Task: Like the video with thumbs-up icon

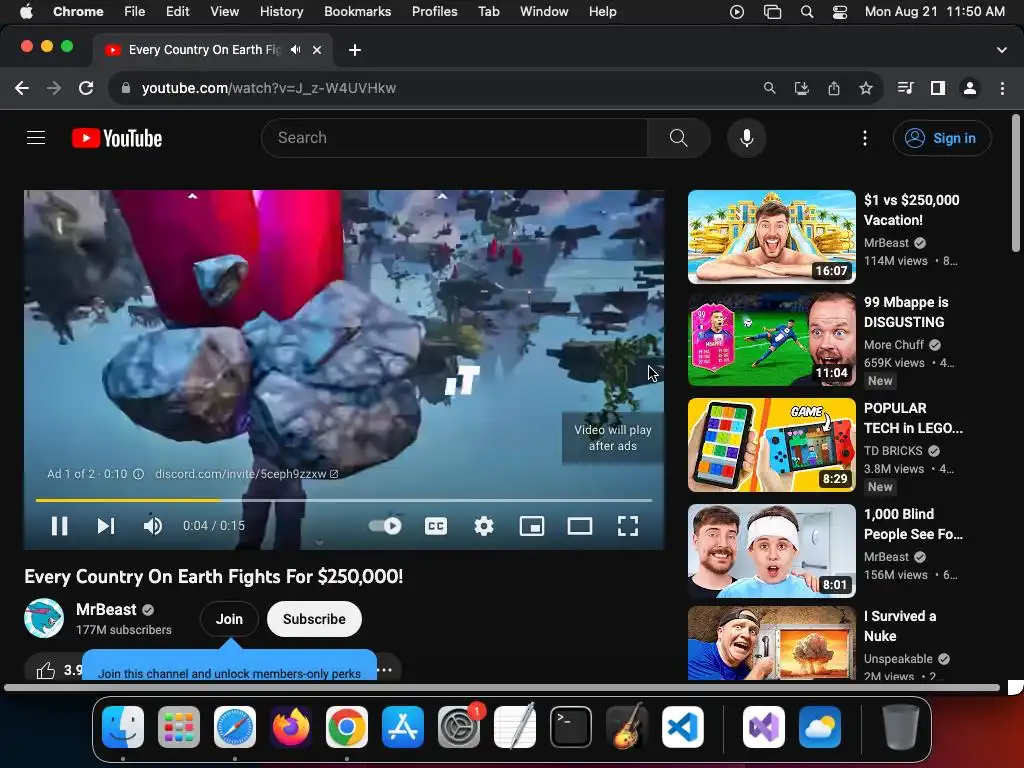Action: [x=46, y=670]
